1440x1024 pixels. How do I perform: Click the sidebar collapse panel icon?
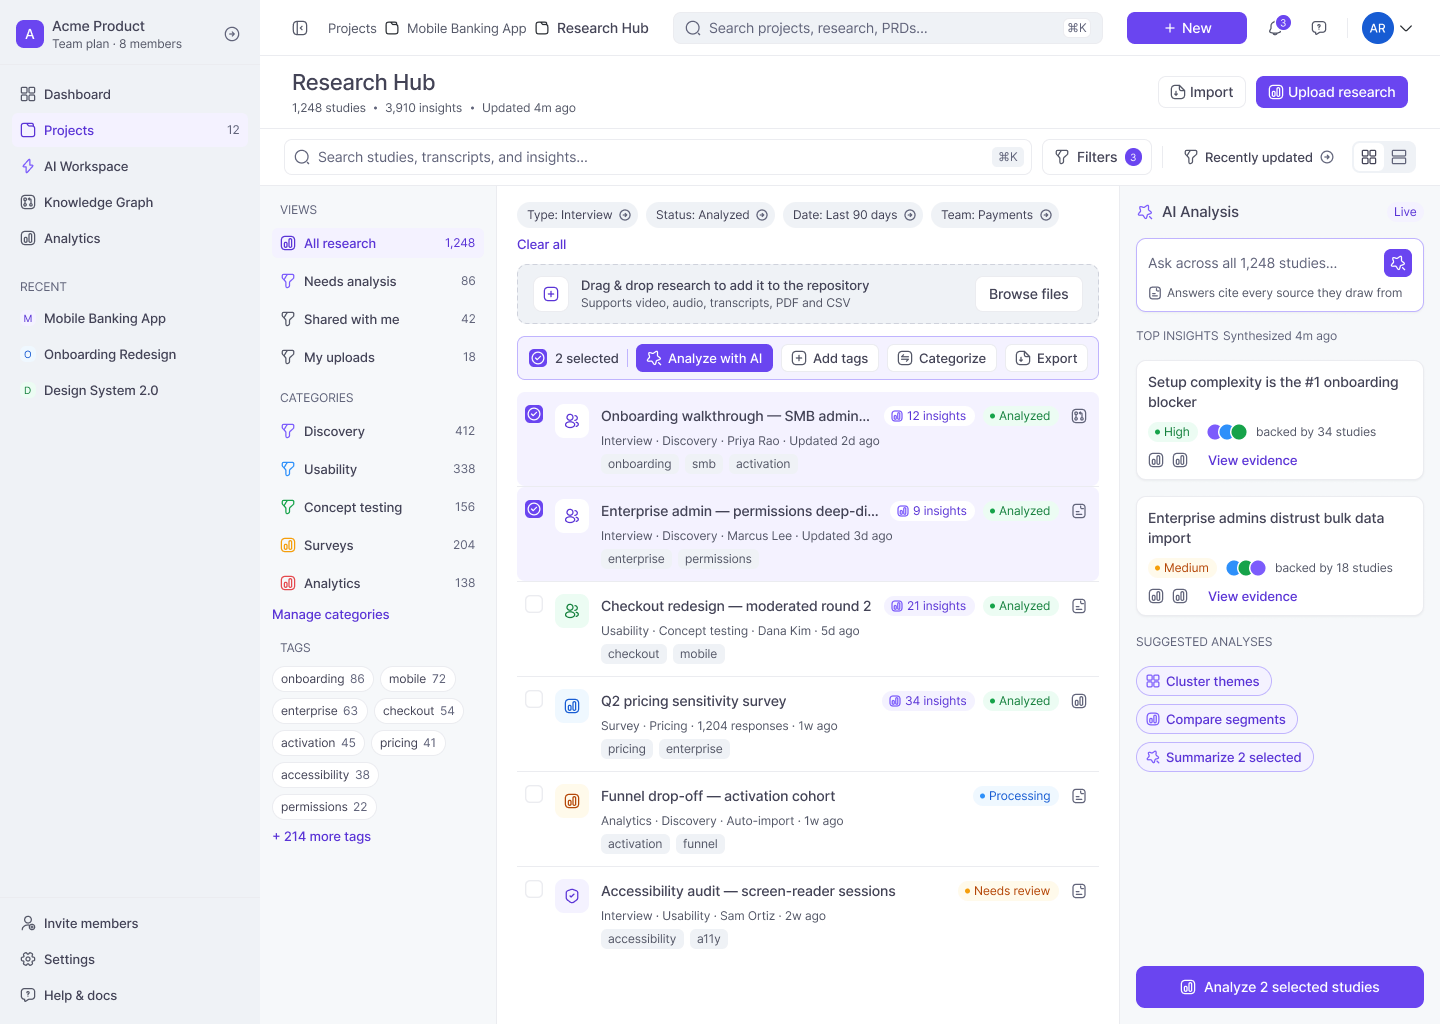(x=300, y=28)
